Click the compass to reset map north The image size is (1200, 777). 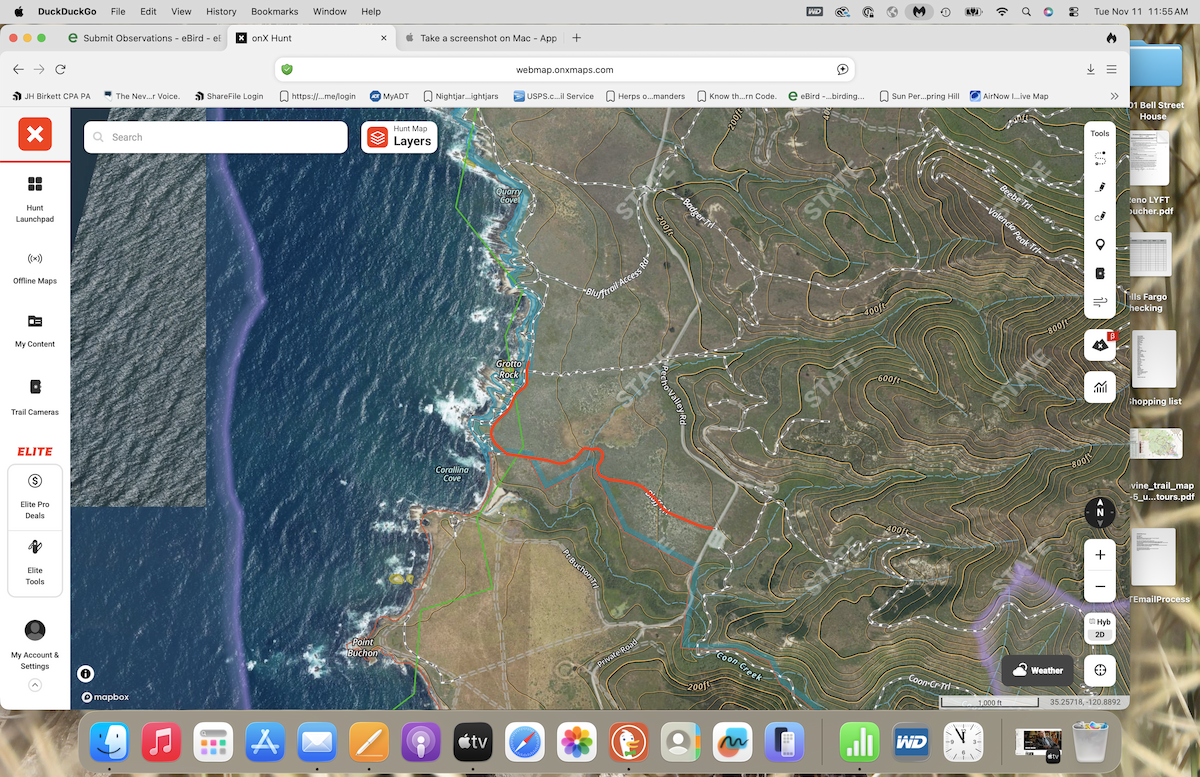point(1099,512)
